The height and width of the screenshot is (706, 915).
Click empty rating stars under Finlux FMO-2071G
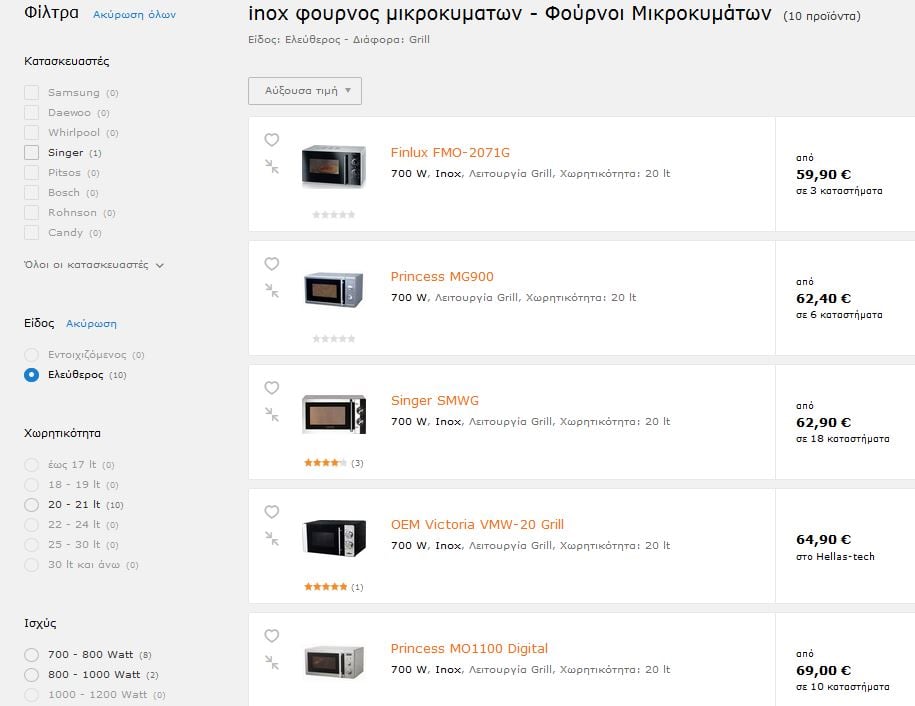point(333,215)
